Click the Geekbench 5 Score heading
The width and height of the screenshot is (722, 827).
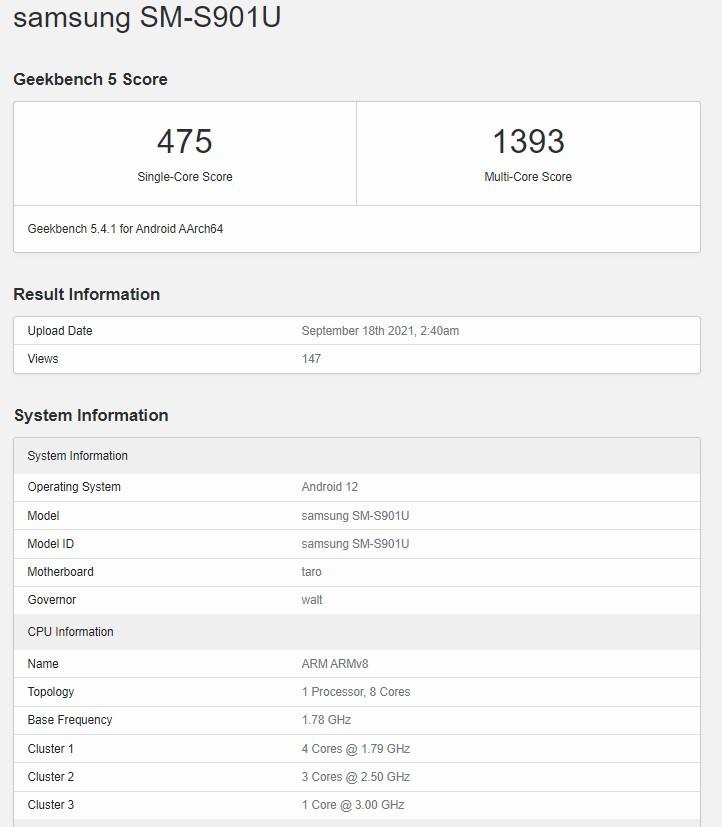click(90, 79)
